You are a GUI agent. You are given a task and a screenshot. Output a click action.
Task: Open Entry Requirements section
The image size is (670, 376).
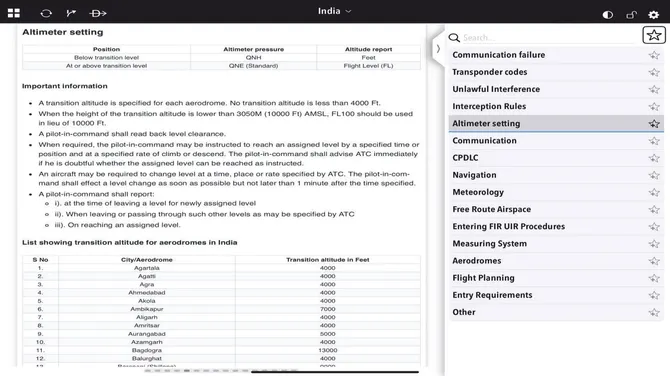[556, 295]
